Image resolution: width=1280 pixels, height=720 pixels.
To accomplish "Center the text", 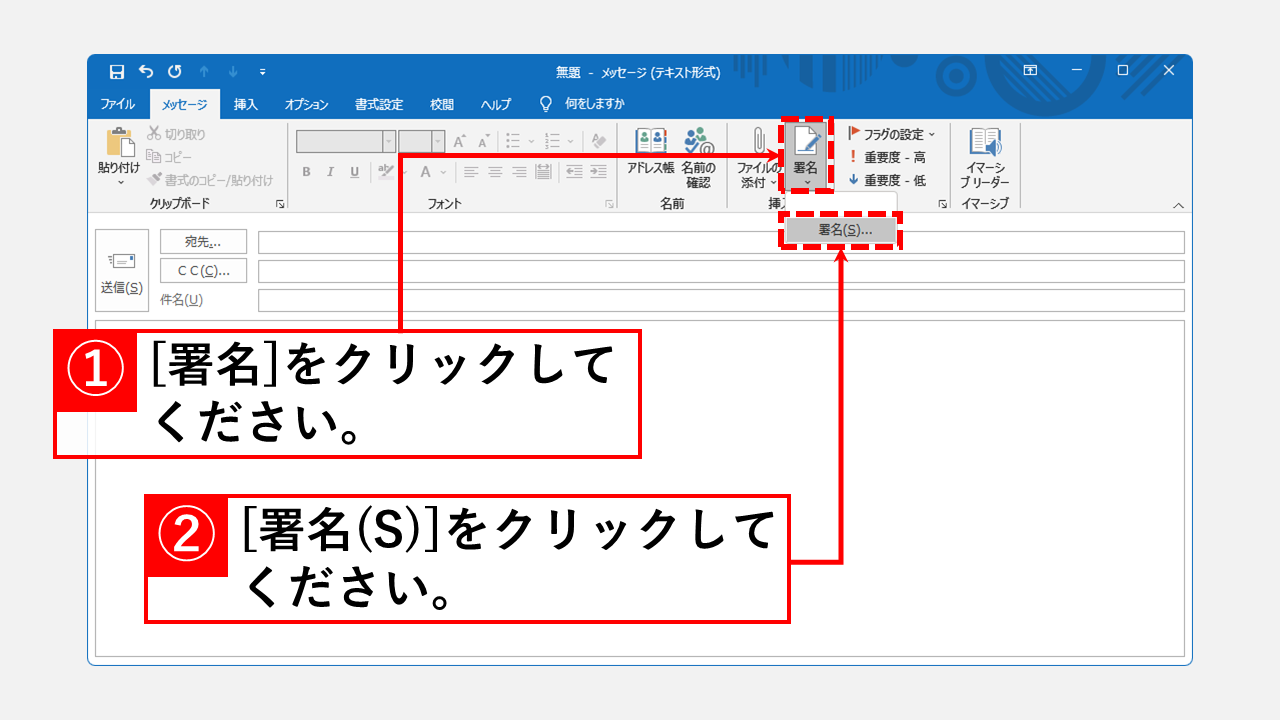I will [494, 172].
